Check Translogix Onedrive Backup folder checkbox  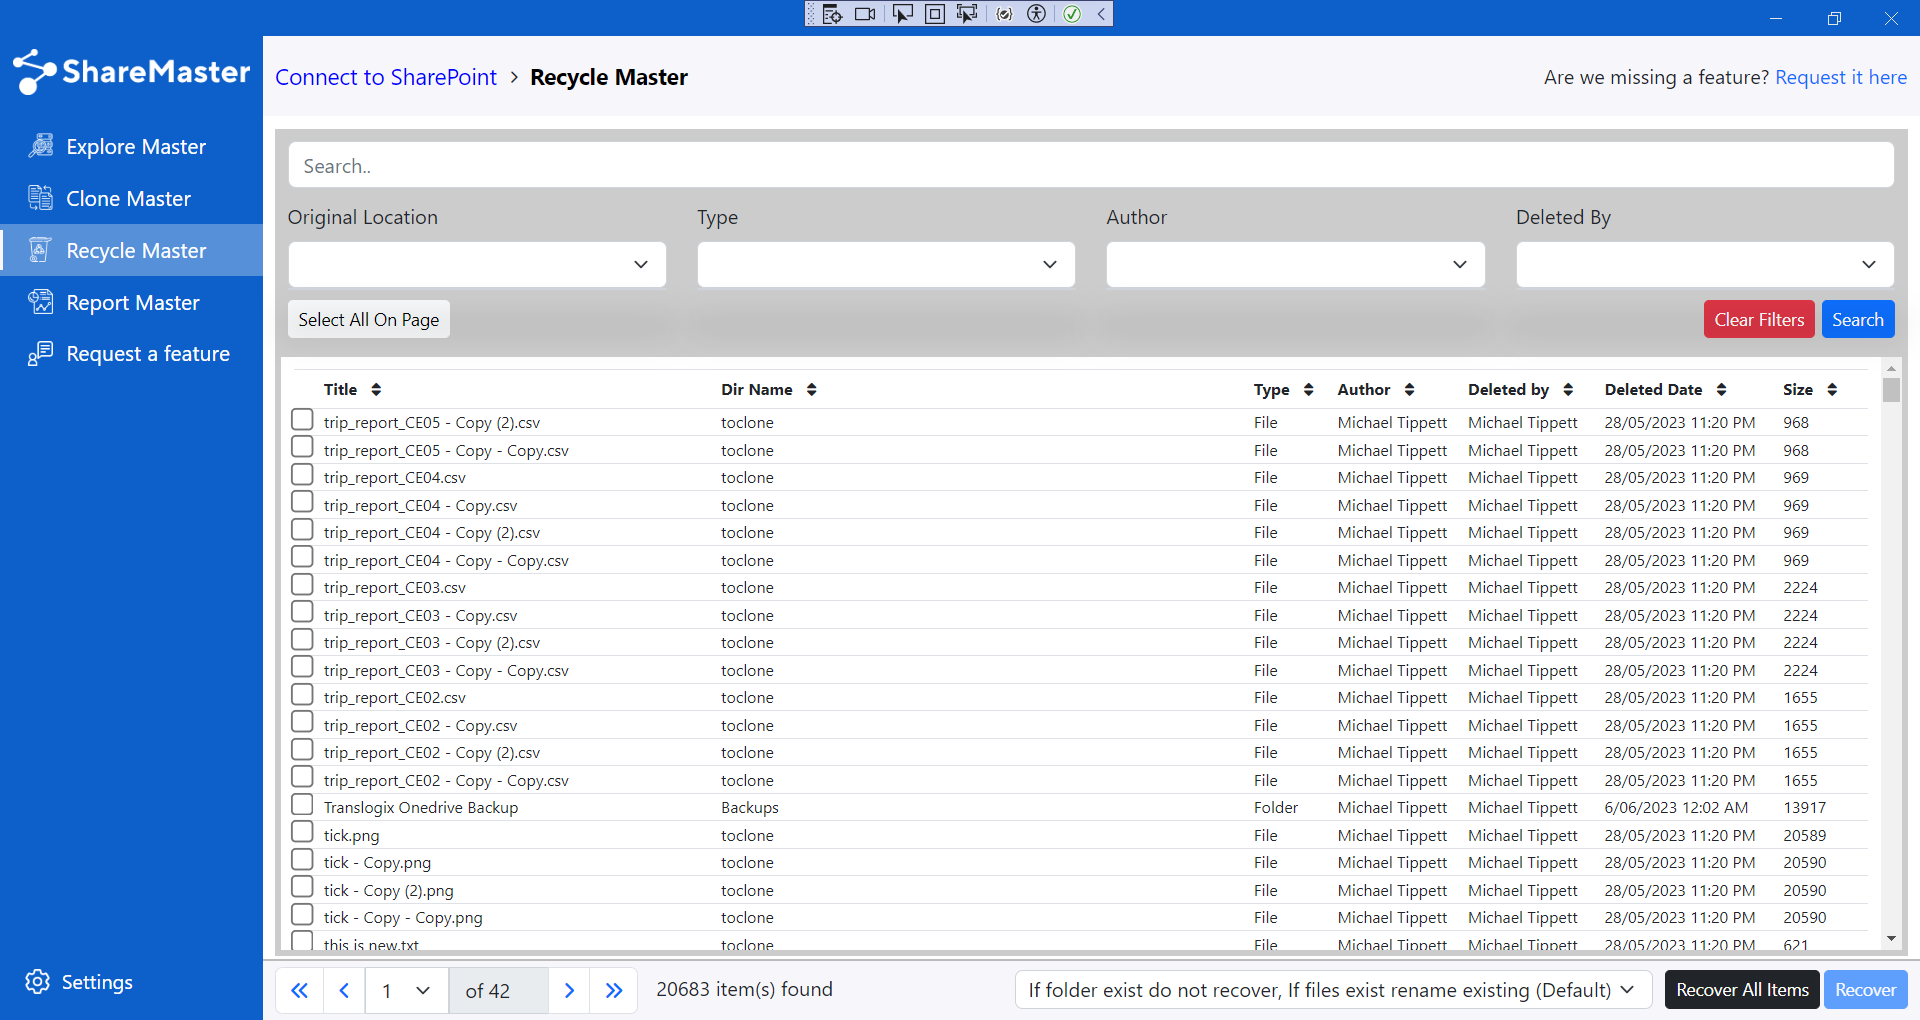(302, 805)
